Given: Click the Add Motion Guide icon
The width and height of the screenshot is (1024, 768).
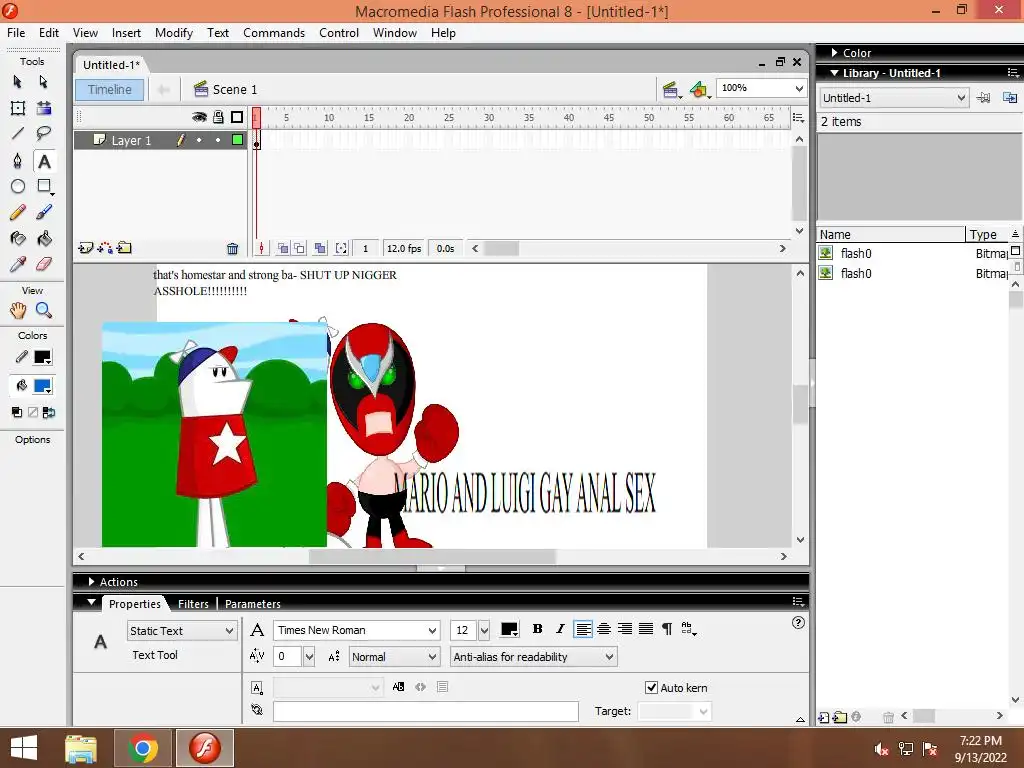Looking at the screenshot, I should point(104,248).
